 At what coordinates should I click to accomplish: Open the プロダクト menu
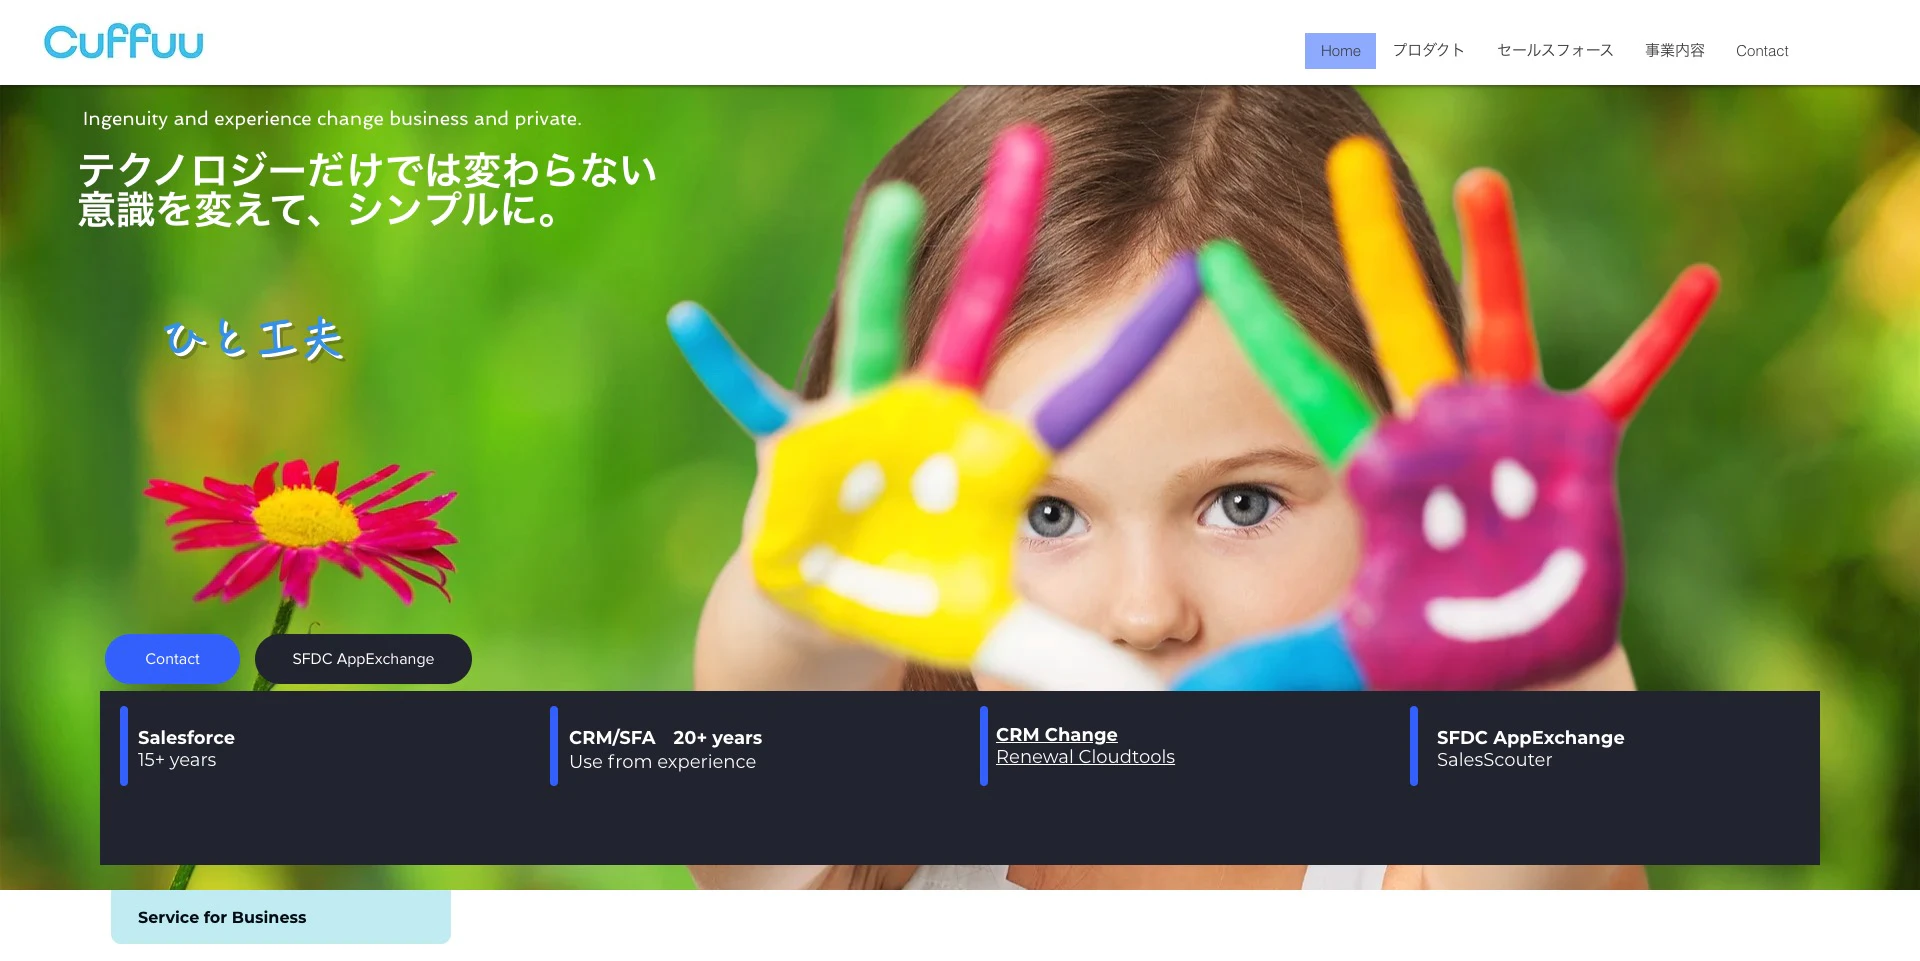[1428, 51]
